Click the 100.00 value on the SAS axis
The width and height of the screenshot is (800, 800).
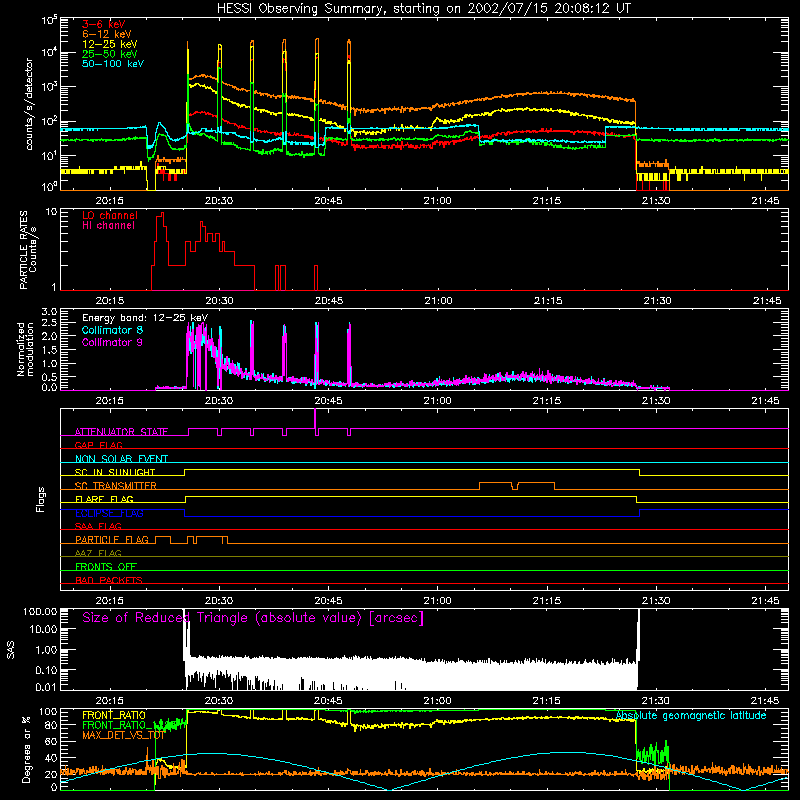pyautogui.click(x=40, y=612)
